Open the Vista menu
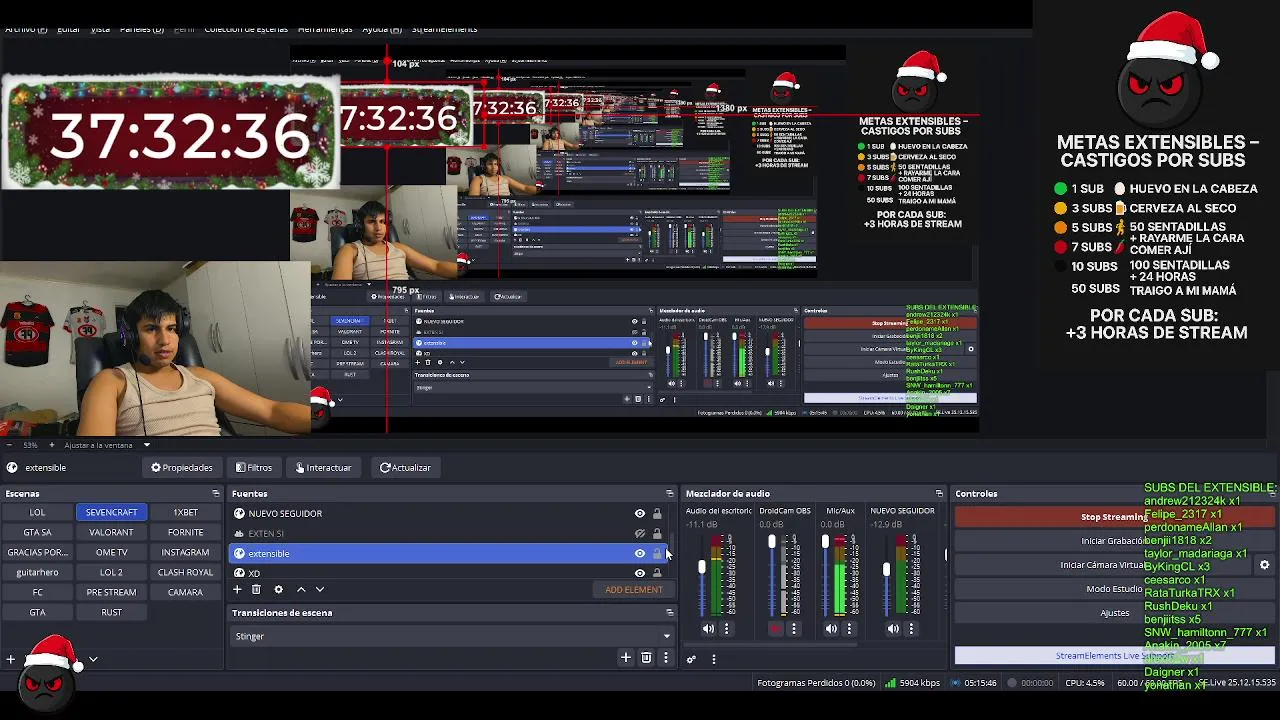Viewport: 1280px width, 720px height. pos(100,29)
